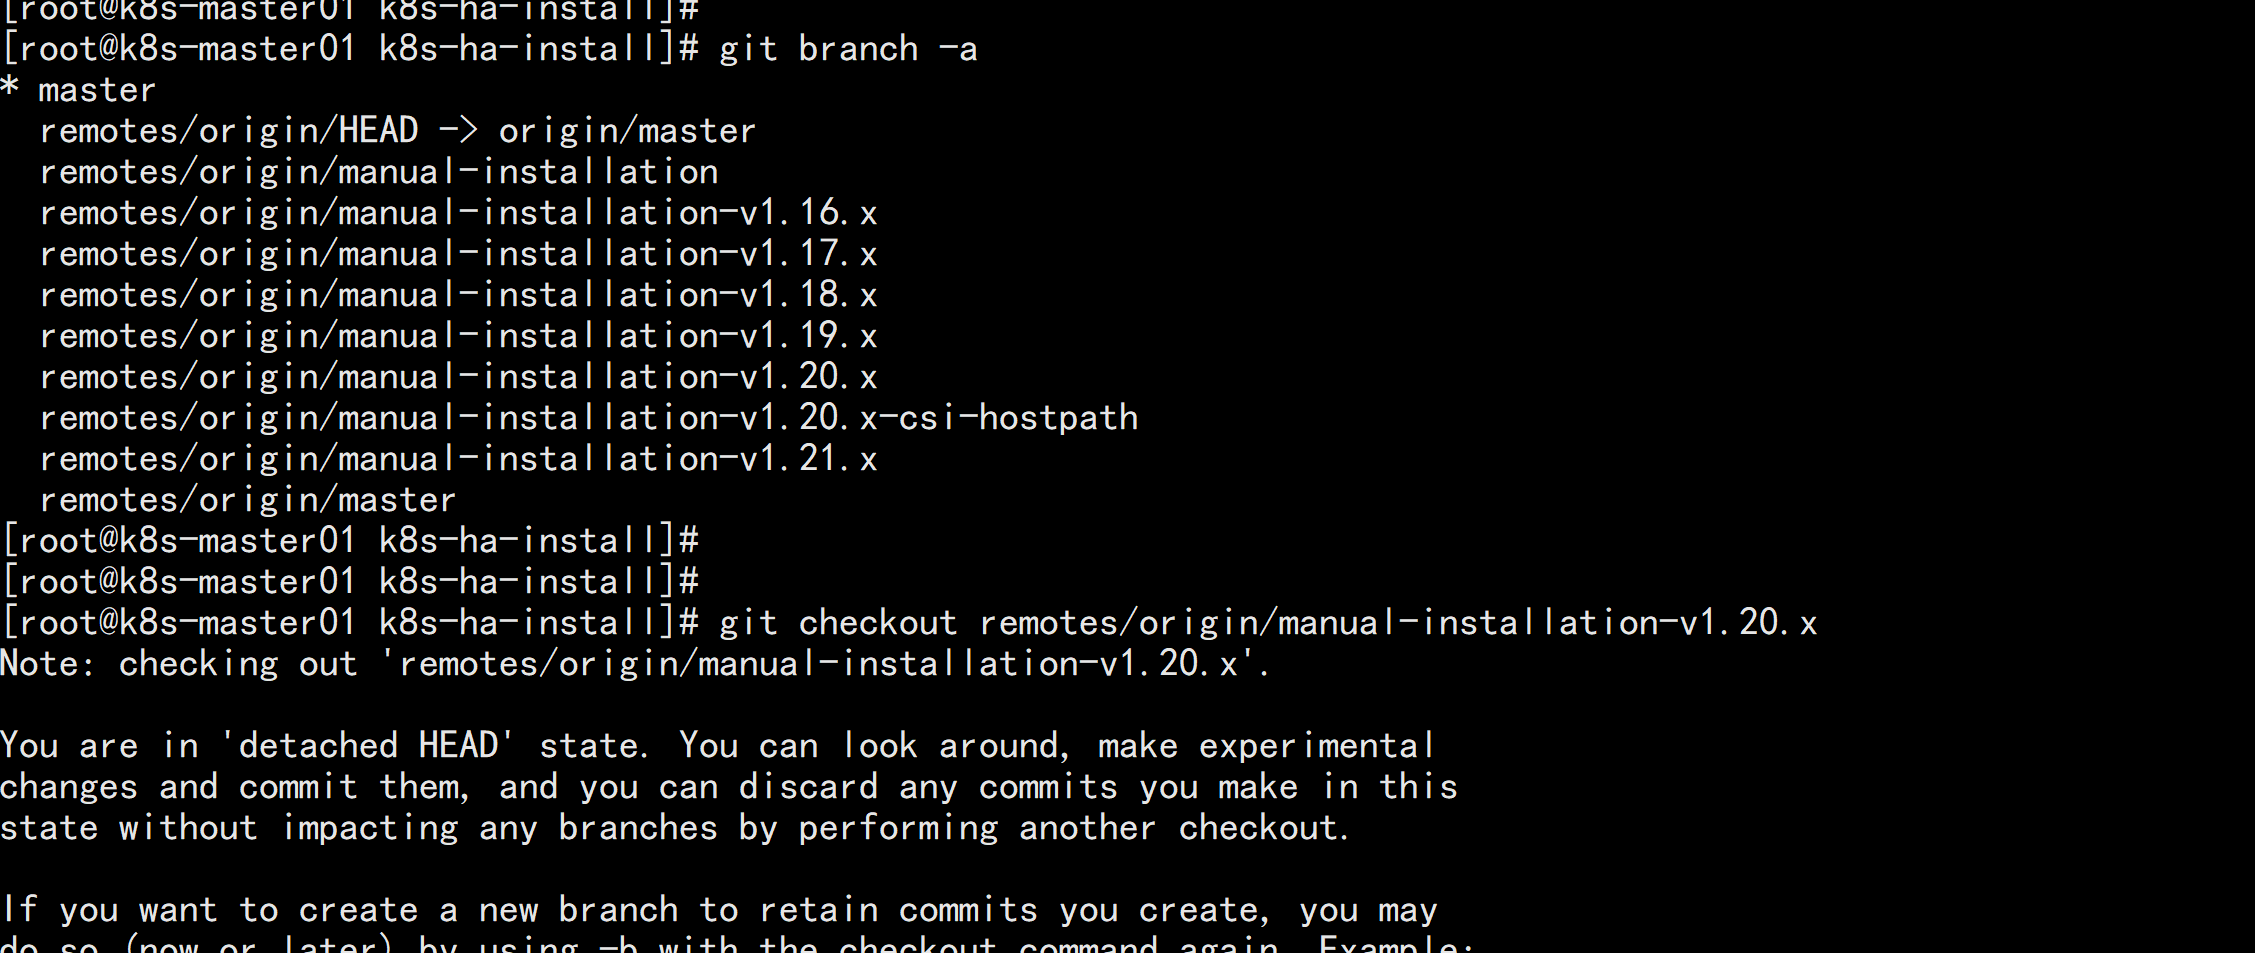2255x953 pixels.
Task: Click the second empty prompt after branch list
Action: (x=350, y=582)
